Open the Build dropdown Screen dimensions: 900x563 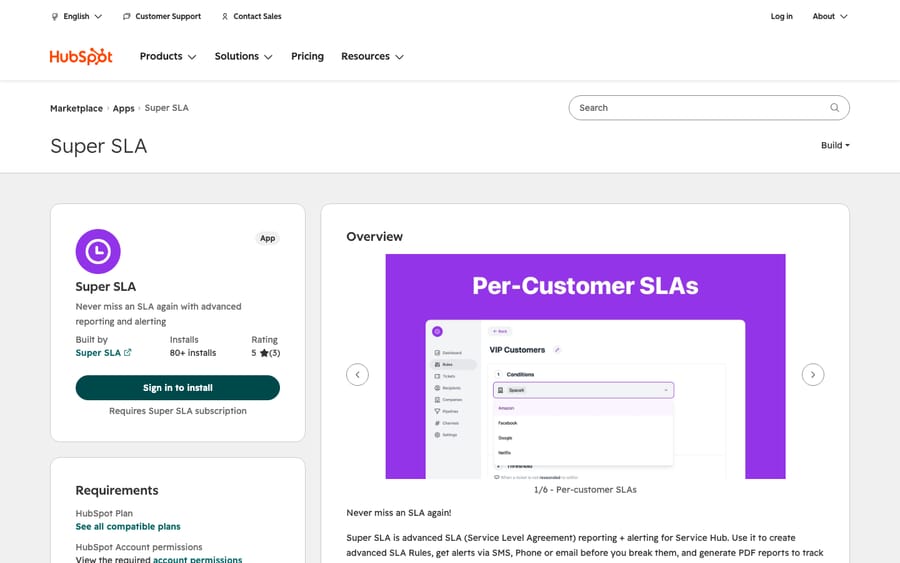(835, 145)
